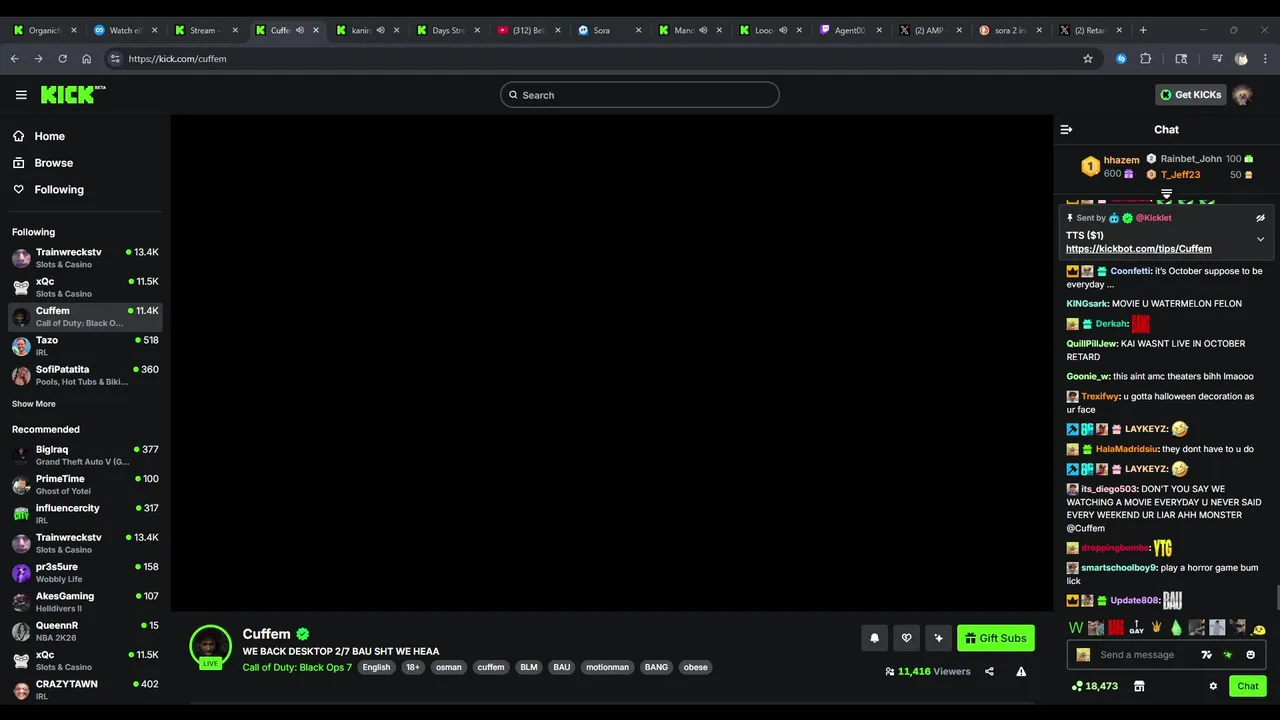Open browser extensions puzzle icon
Image resolution: width=1280 pixels, height=720 pixels.
[x=1145, y=59]
